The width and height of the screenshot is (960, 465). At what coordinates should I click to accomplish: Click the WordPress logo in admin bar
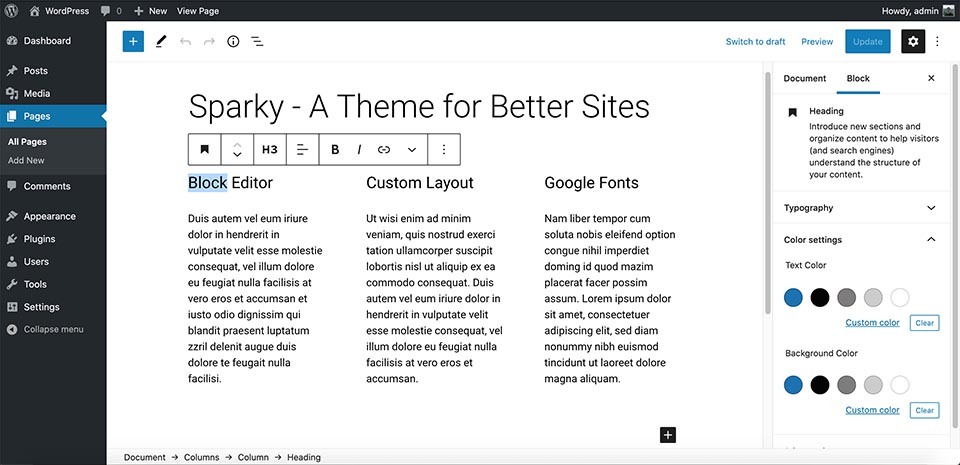coord(11,10)
